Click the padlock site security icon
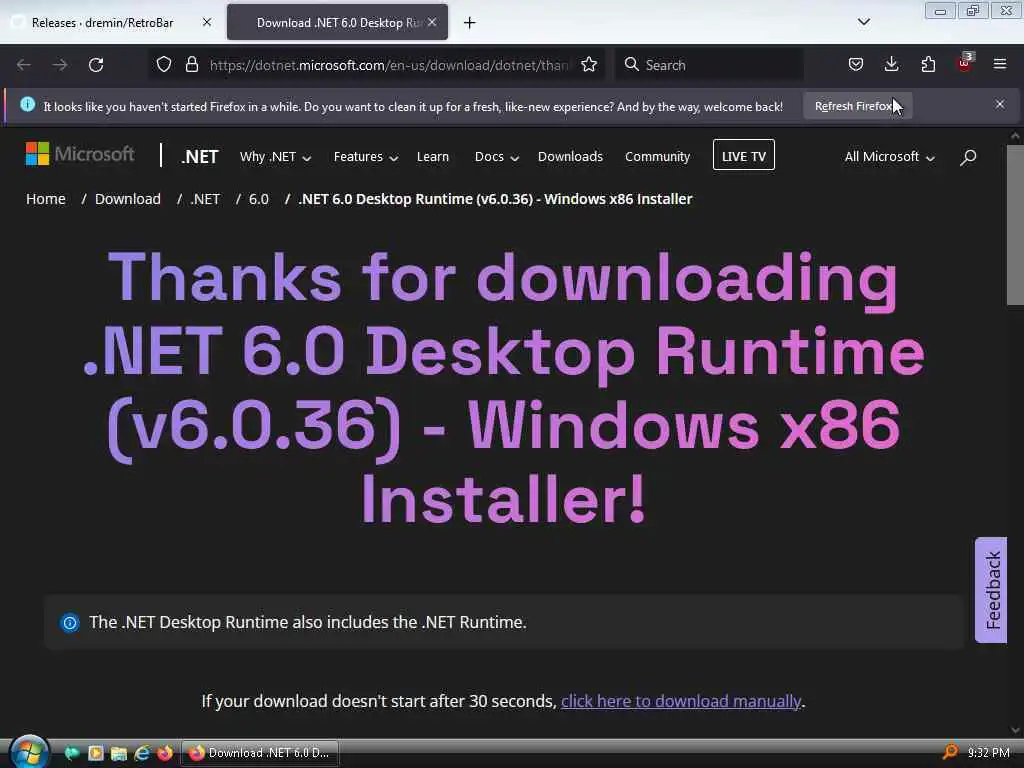The height and width of the screenshot is (768, 1024). pos(191,65)
